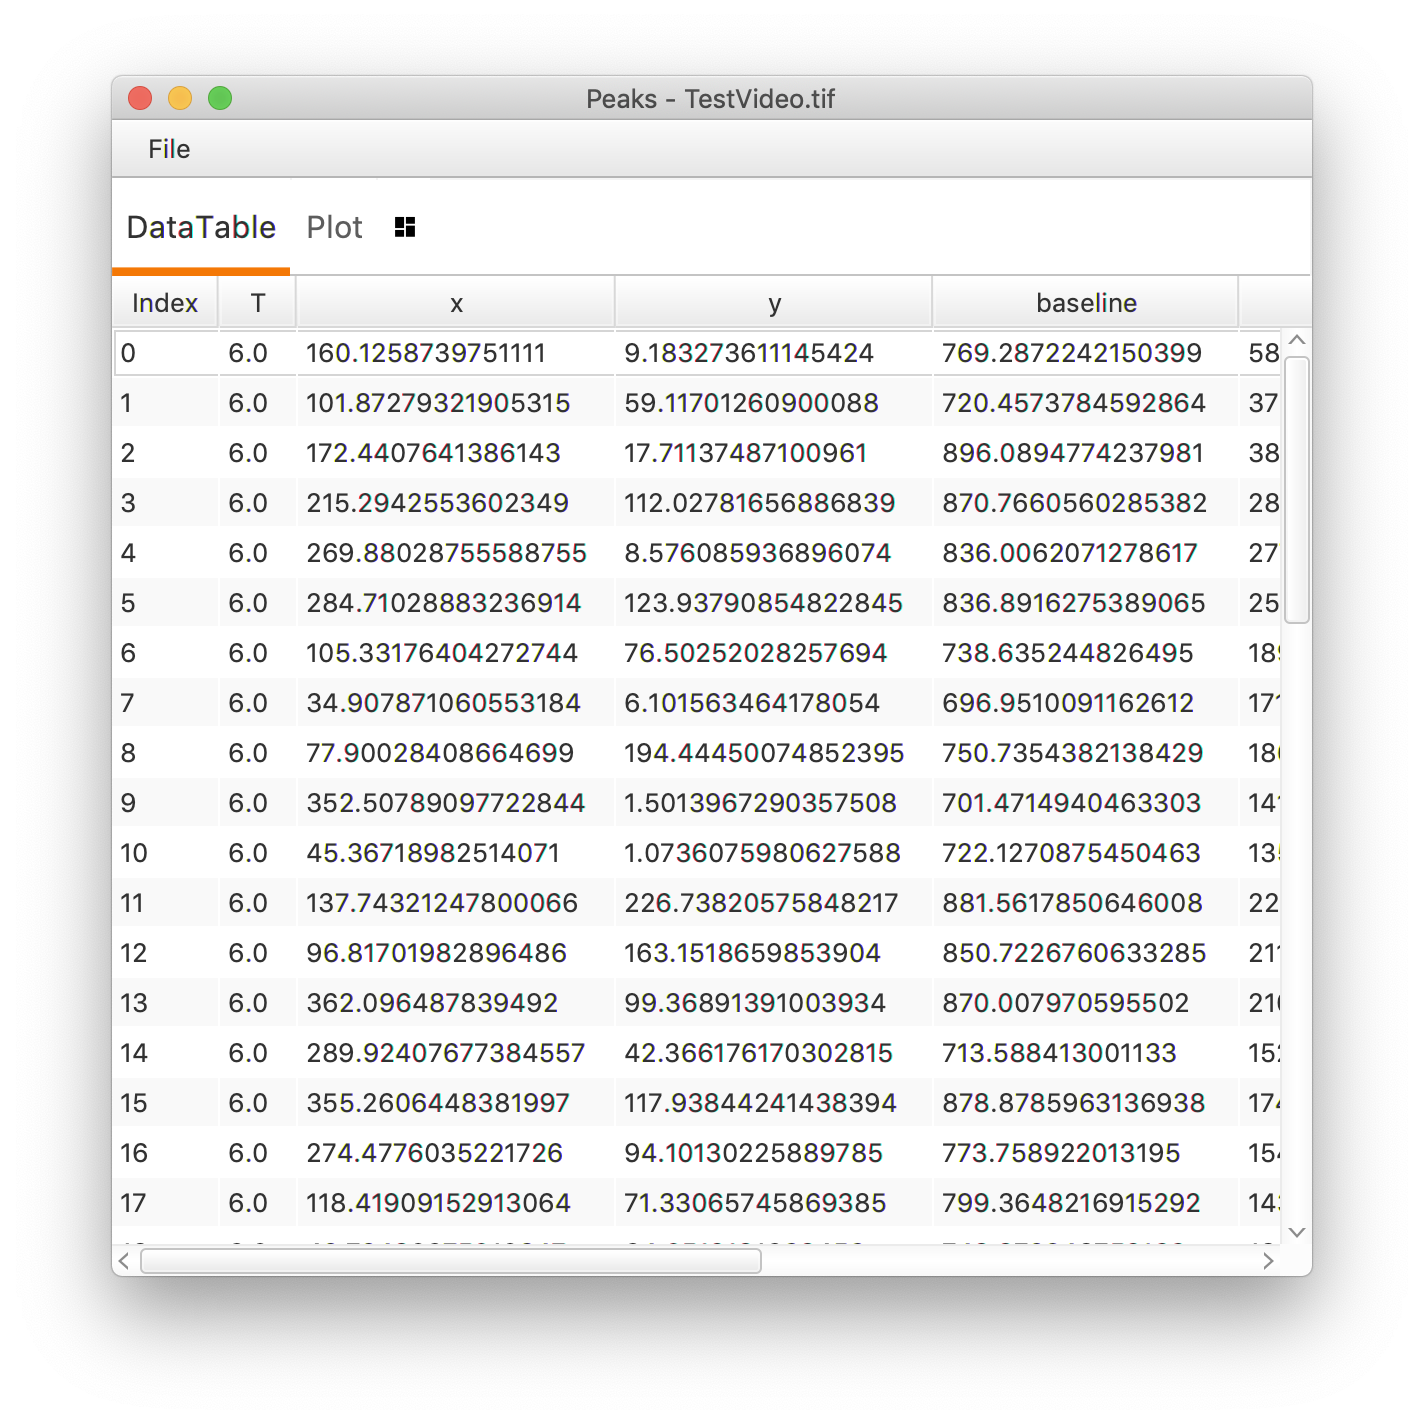
Task: Select y value 99.36891391003934
Action: click(755, 1003)
